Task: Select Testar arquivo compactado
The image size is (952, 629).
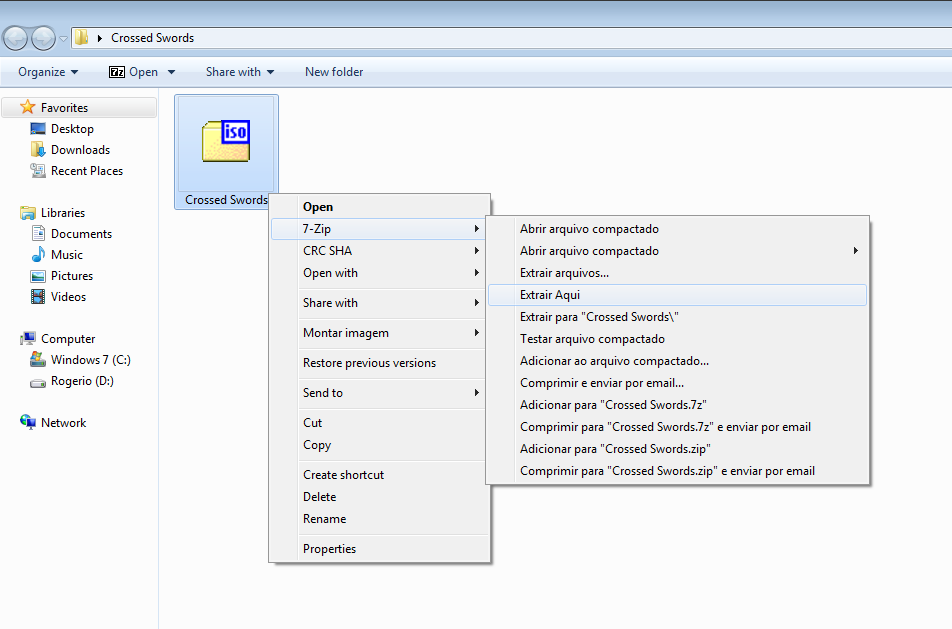Action: (x=592, y=339)
